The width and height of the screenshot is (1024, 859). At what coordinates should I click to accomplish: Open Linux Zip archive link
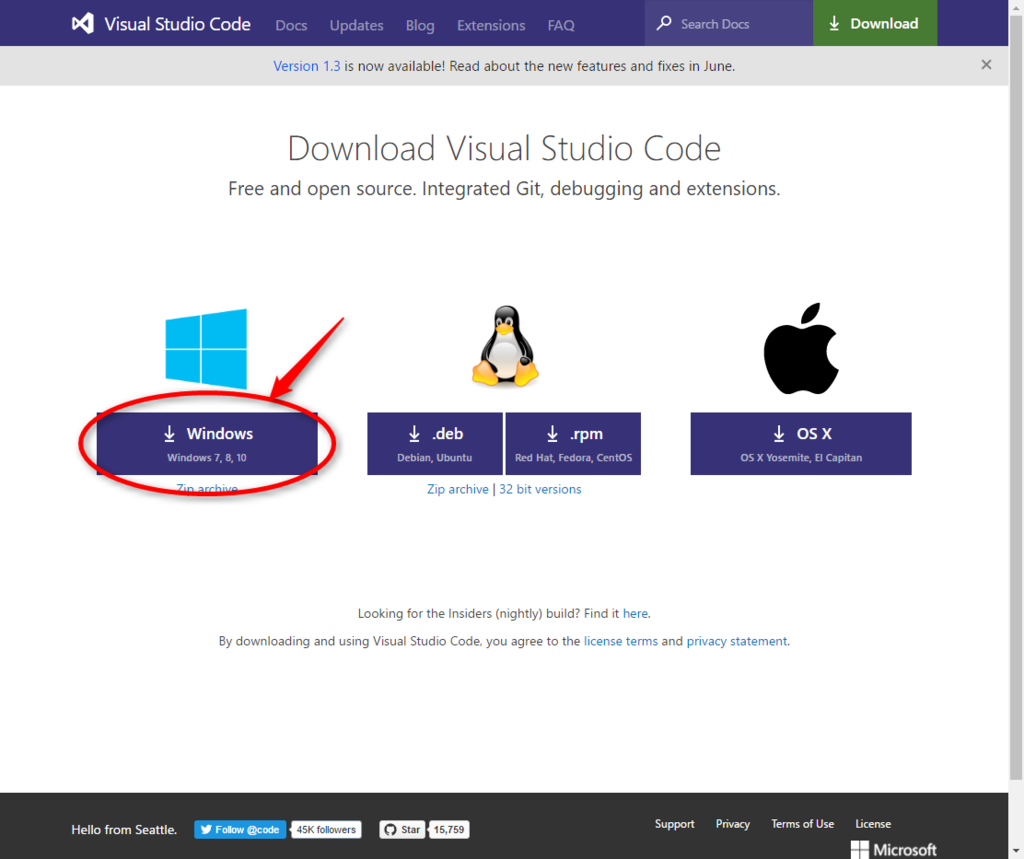point(458,489)
